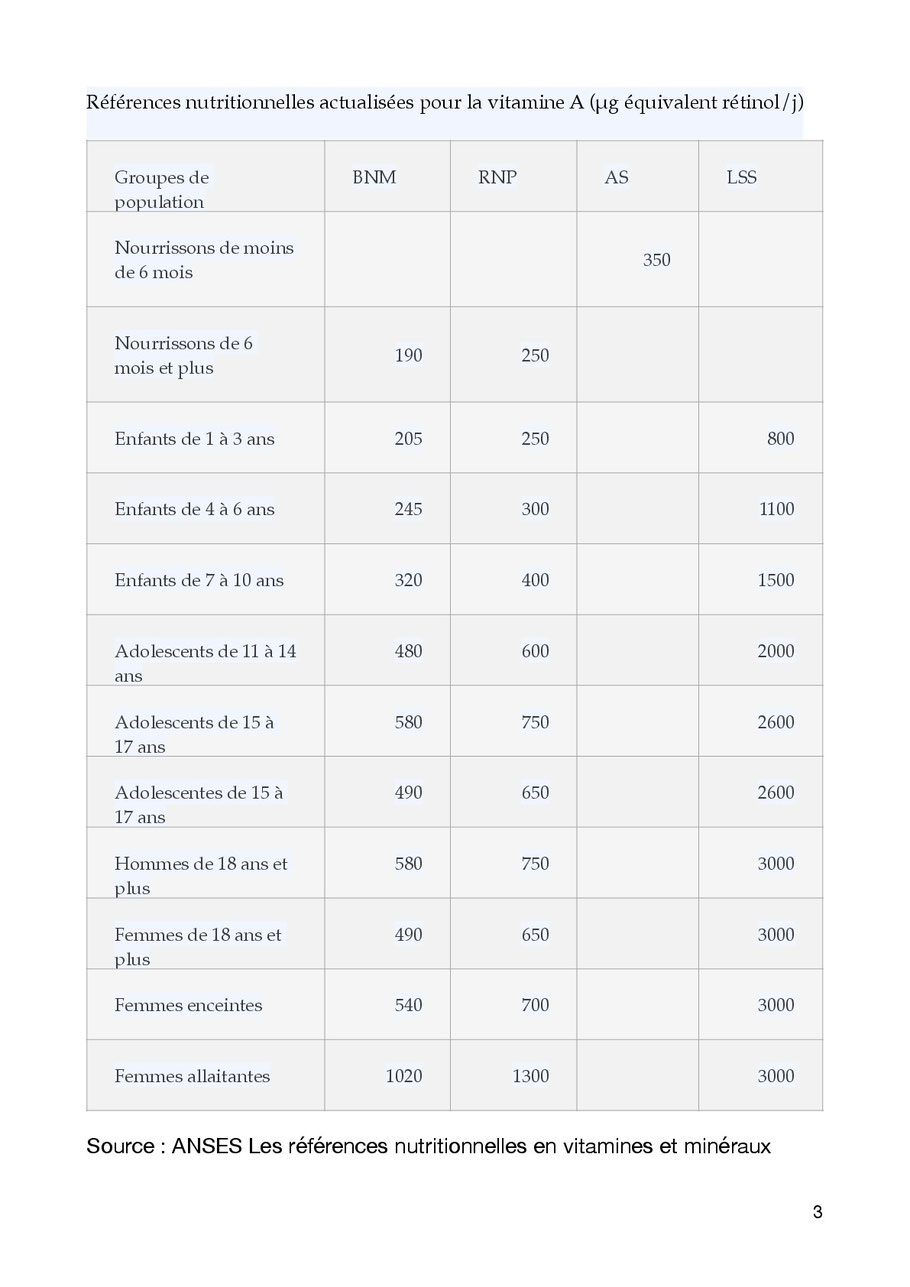Click the BNM value 190

(408, 355)
